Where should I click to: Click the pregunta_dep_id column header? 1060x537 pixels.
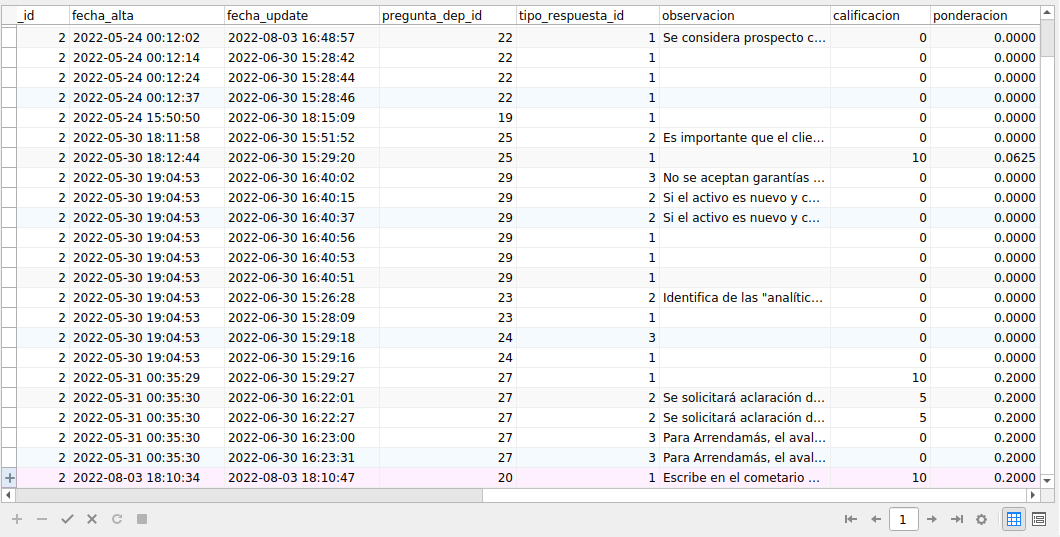447,16
